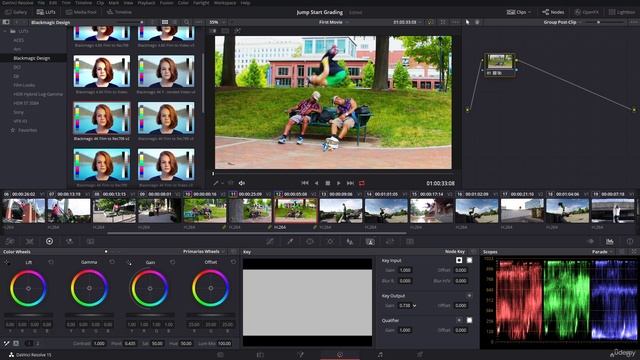Open the Workspace menu
This screenshot has width=640, height=360.
coord(225,3)
